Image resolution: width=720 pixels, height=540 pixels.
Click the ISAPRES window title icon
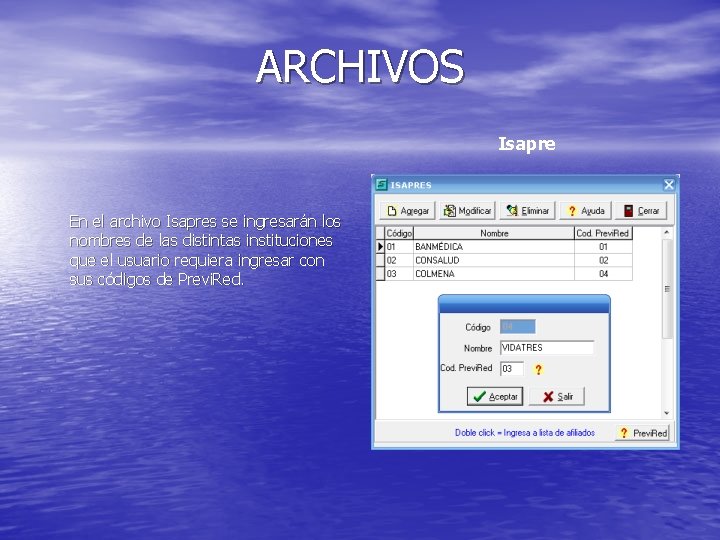(x=381, y=185)
